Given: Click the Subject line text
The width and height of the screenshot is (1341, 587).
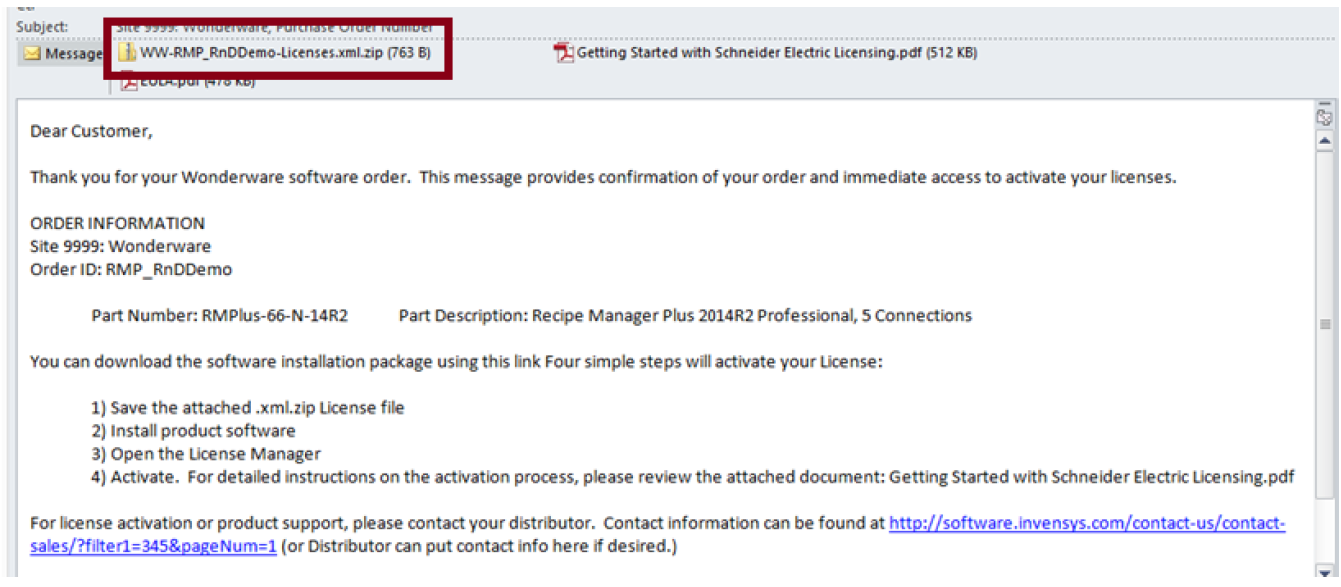Looking at the screenshot, I should coord(275,27).
